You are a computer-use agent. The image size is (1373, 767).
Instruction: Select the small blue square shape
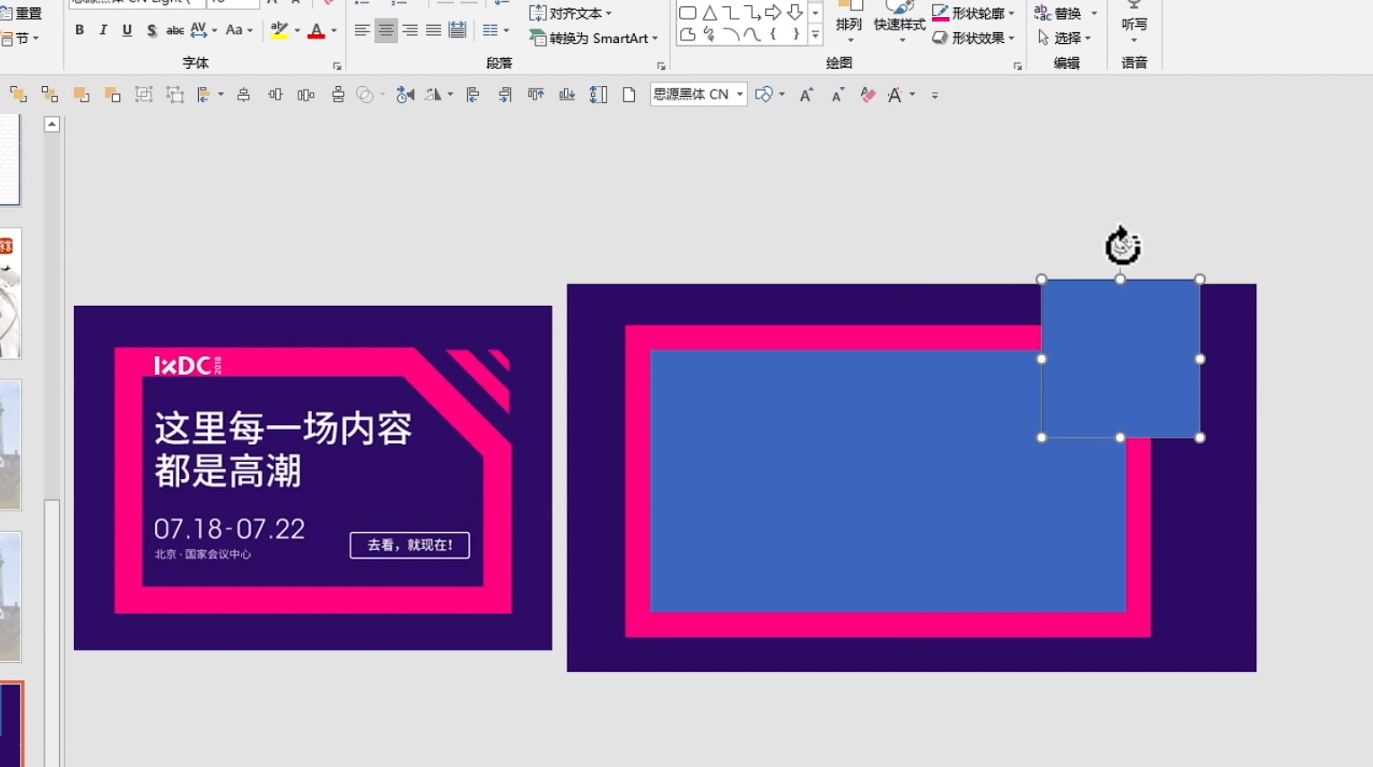pyautogui.click(x=1120, y=358)
